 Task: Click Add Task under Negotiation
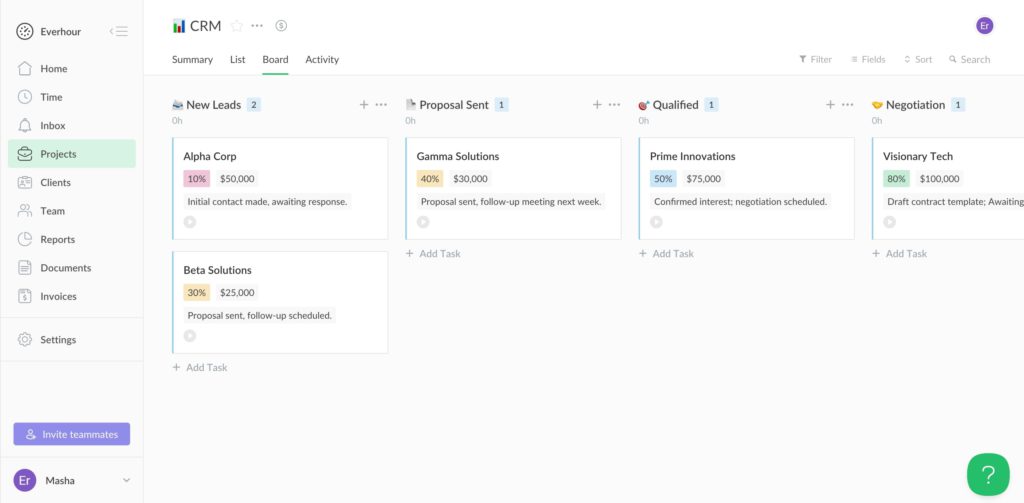click(899, 253)
